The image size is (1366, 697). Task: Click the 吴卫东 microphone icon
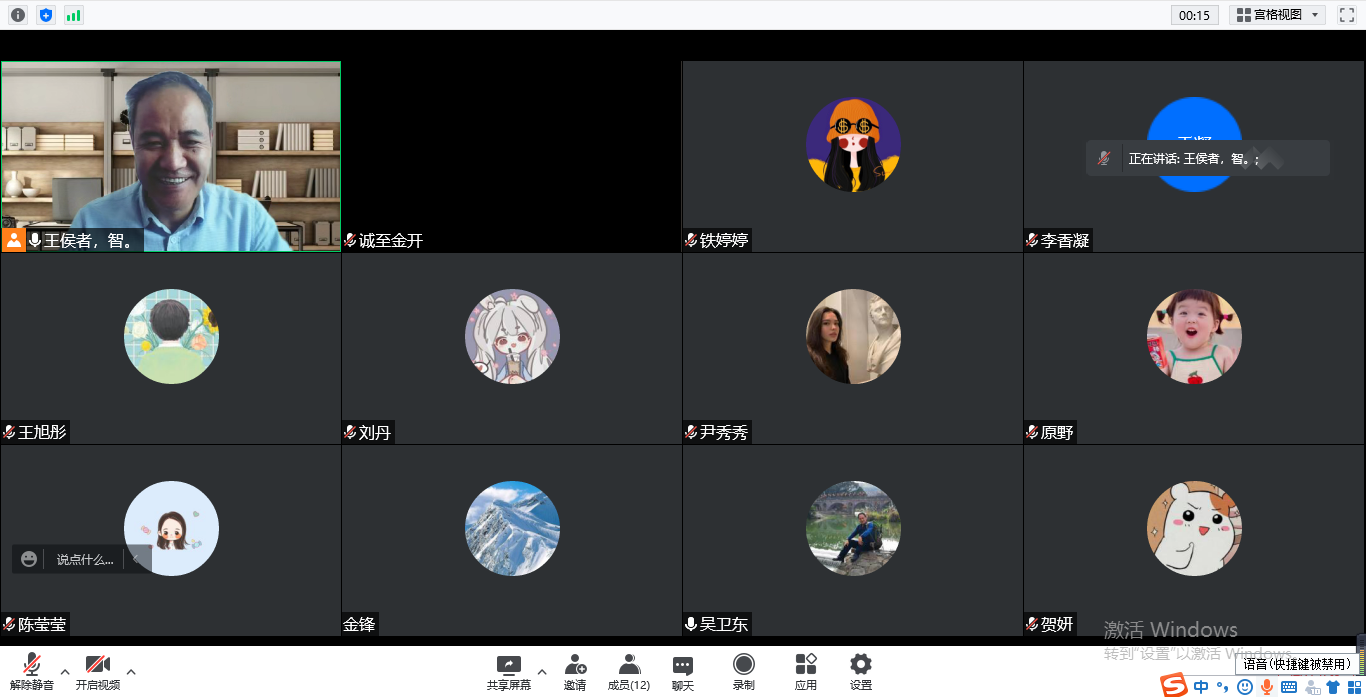point(691,624)
